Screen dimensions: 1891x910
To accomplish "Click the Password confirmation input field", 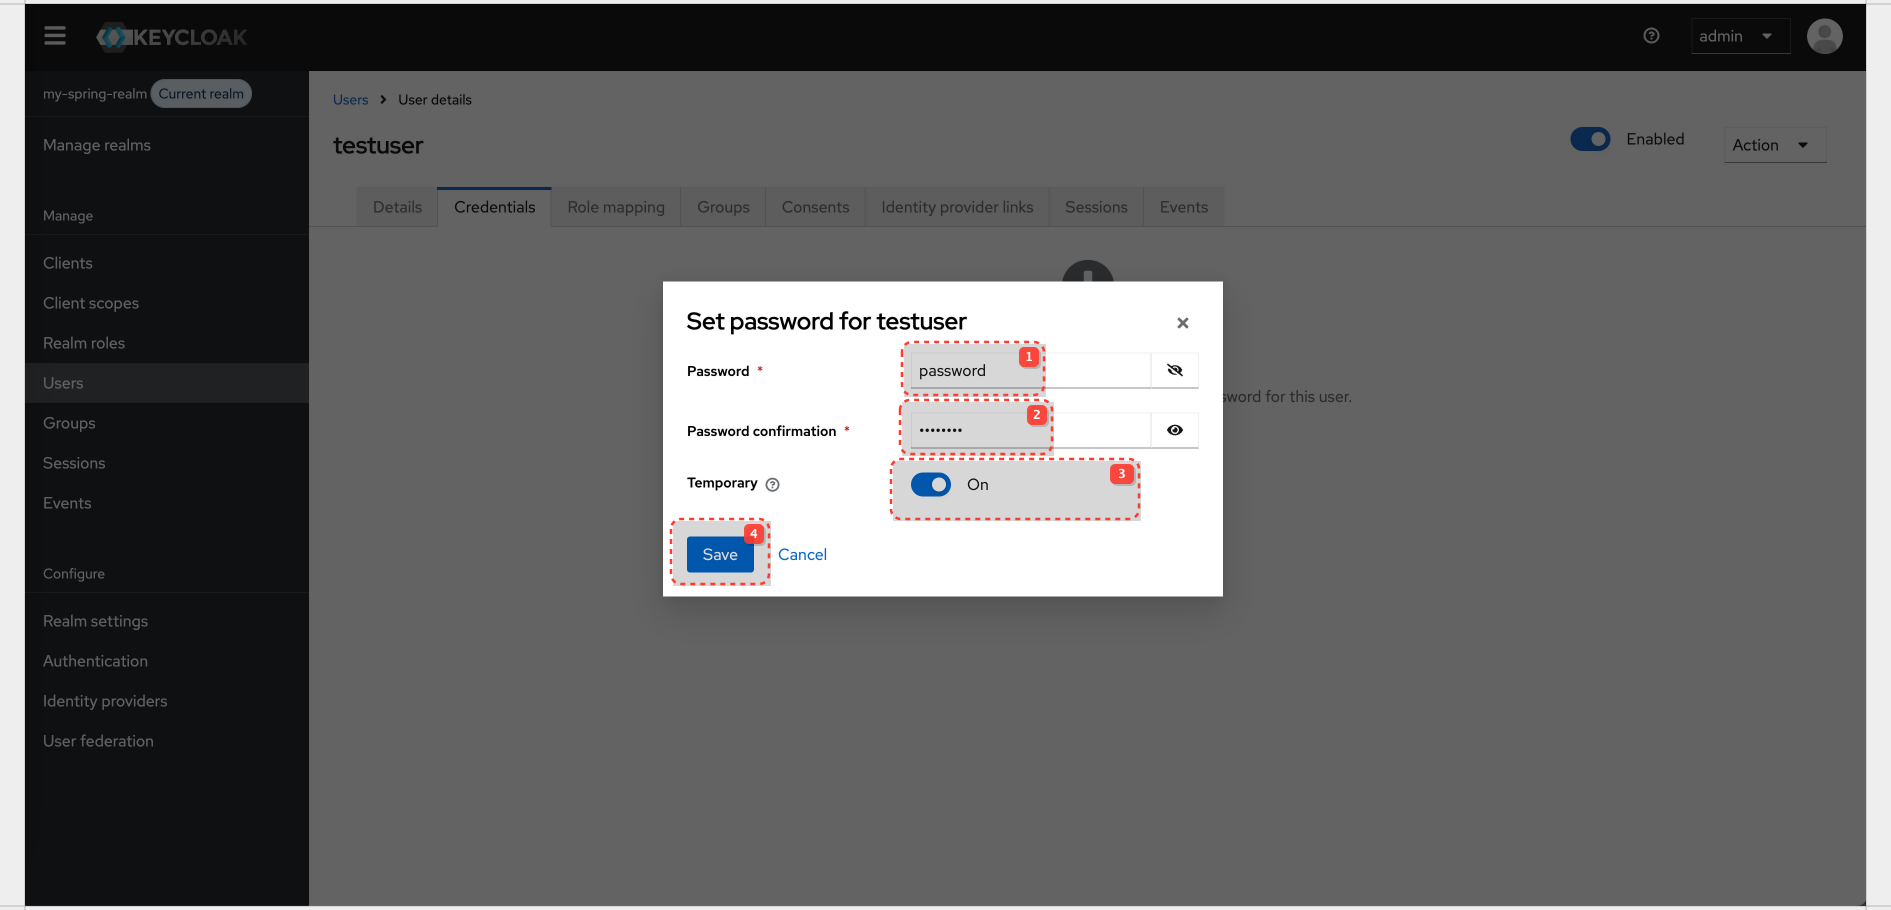I will tap(975, 430).
